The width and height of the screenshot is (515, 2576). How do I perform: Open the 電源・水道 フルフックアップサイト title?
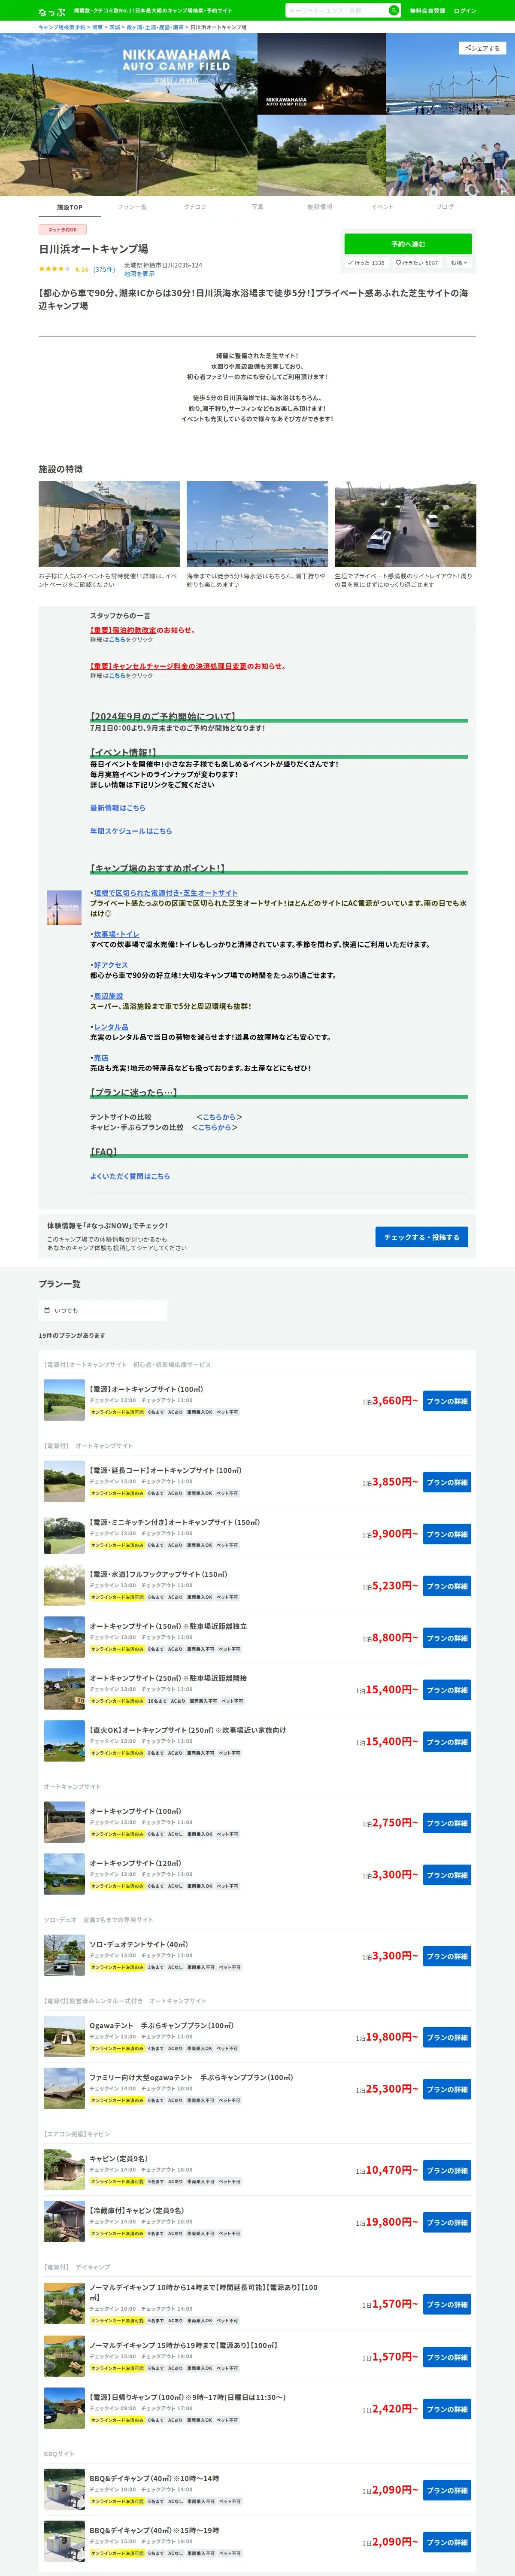pos(158,1574)
